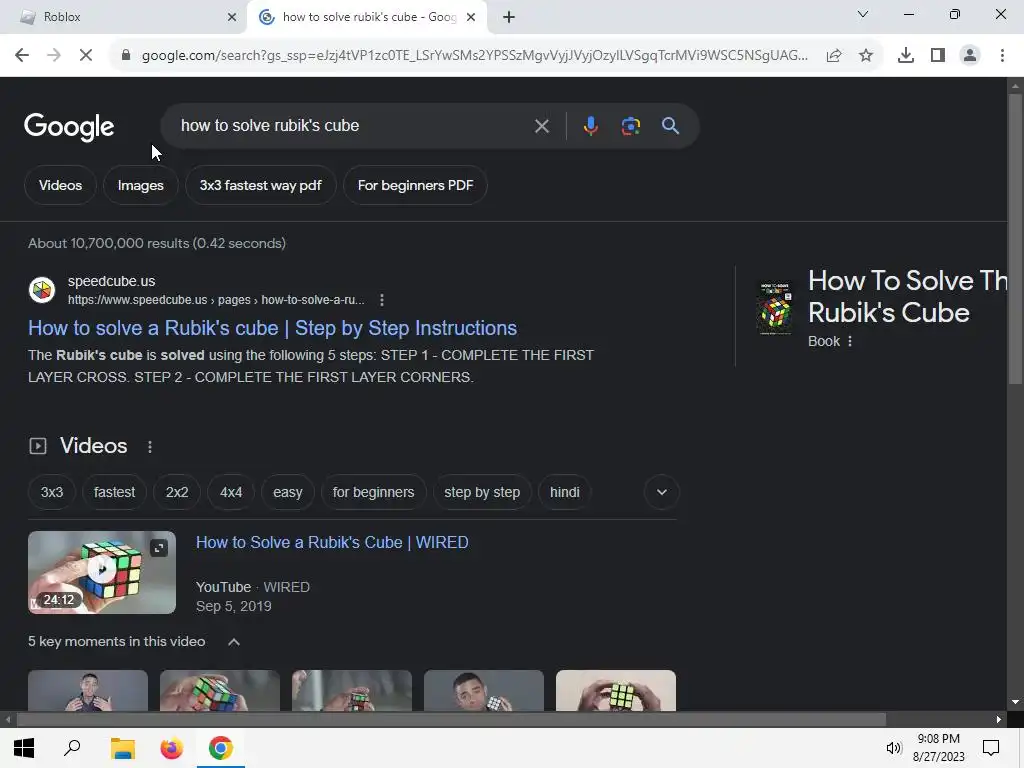Open Chrome profile avatar
The height and width of the screenshot is (768, 1024).
point(970,56)
